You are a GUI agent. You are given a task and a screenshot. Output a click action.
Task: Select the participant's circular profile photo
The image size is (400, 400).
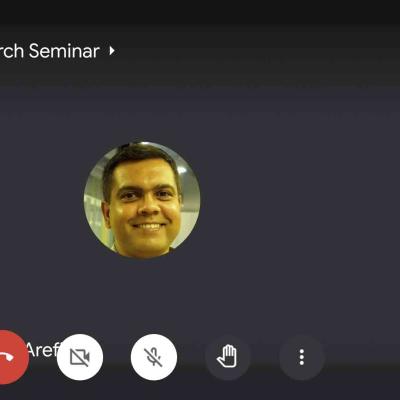point(142,200)
